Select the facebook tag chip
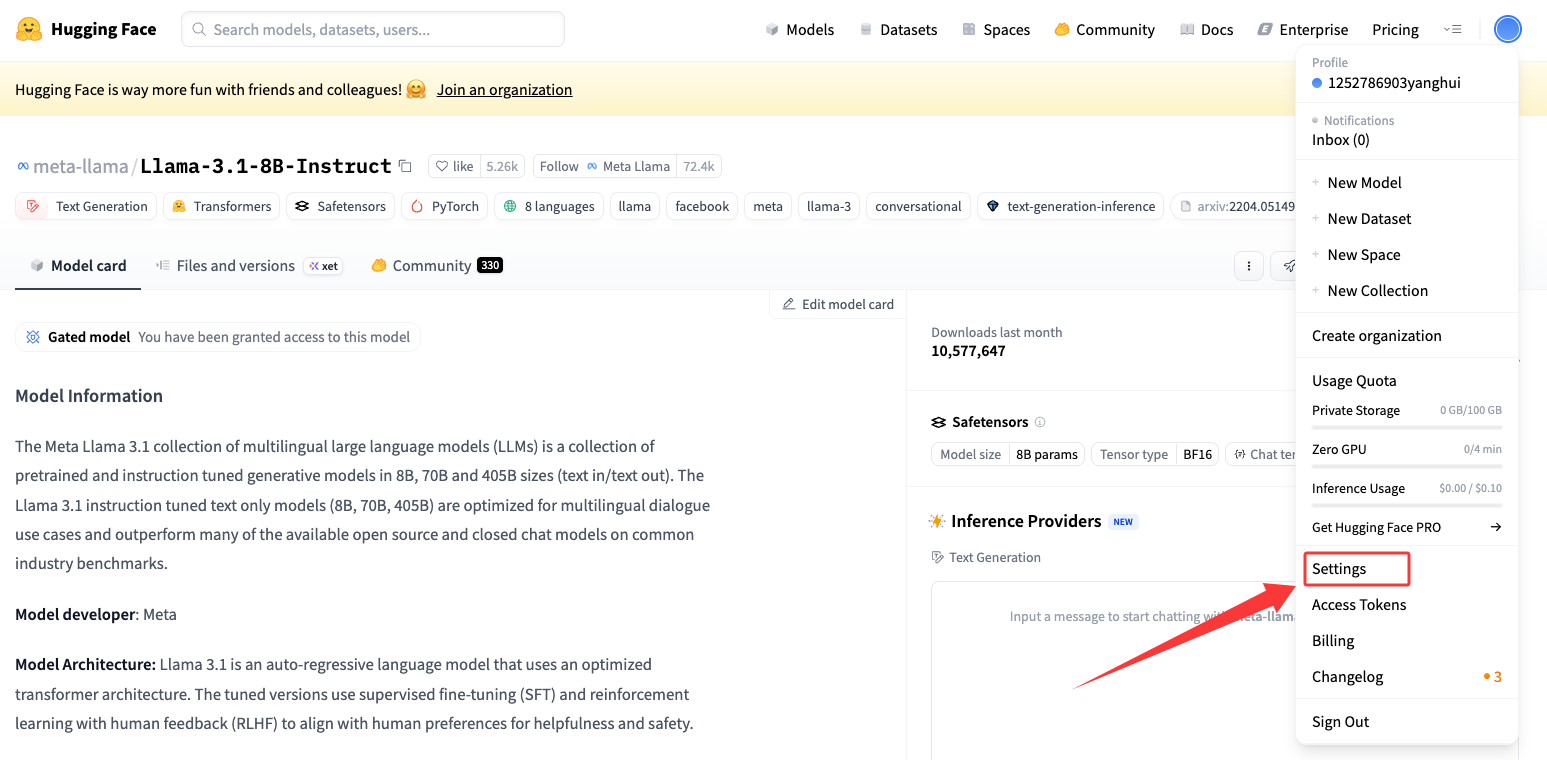This screenshot has height=760, width=1547. click(702, 206)
